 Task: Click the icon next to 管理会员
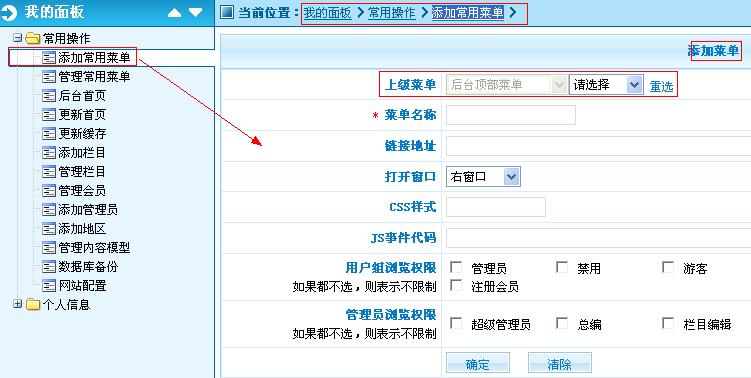(x=49, y=191)
